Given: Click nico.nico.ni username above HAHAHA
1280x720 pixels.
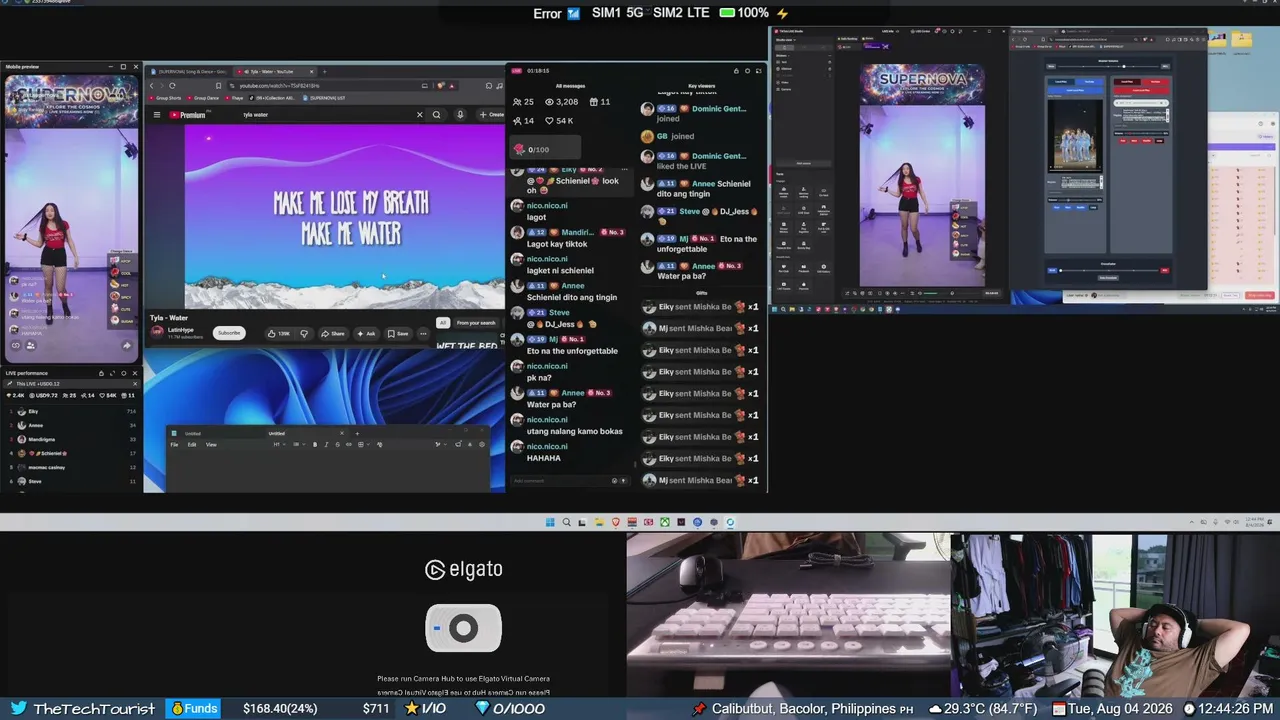Looking at the screenshot, I should tap(547, 447).
